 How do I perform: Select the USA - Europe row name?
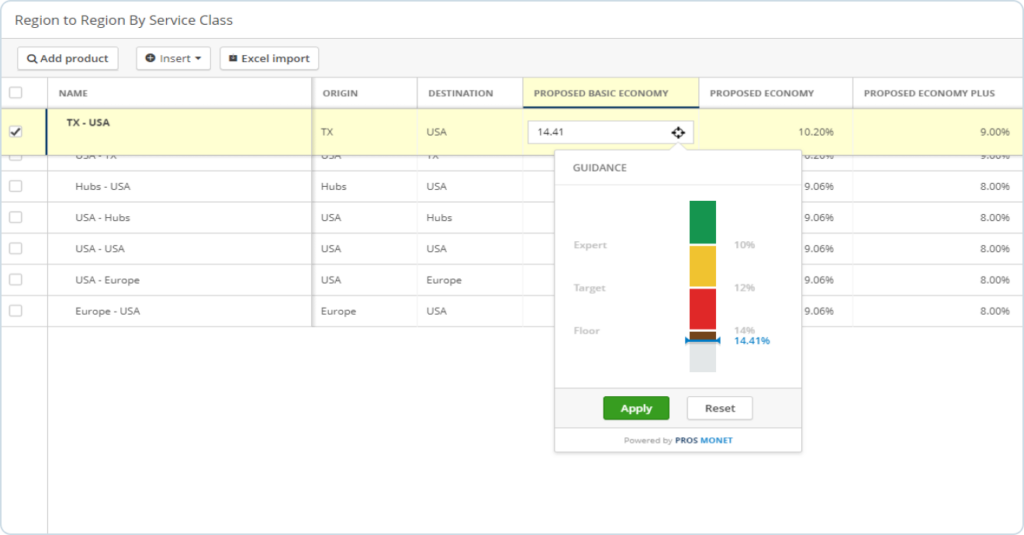(108, 280)
